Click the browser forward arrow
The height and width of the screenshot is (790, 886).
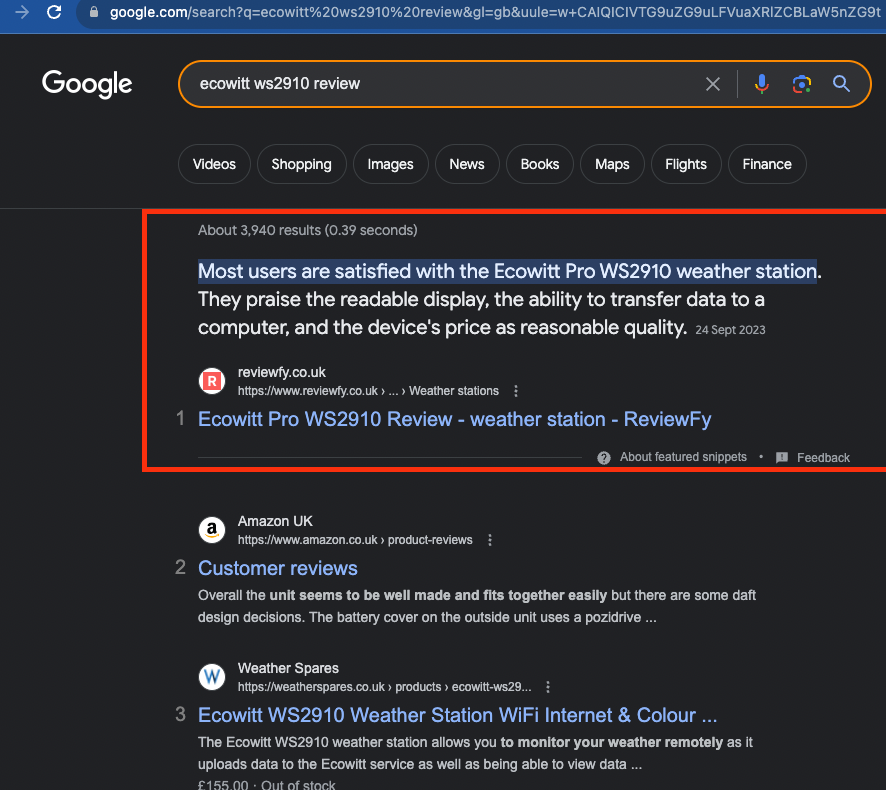click(x=21, y=12)
